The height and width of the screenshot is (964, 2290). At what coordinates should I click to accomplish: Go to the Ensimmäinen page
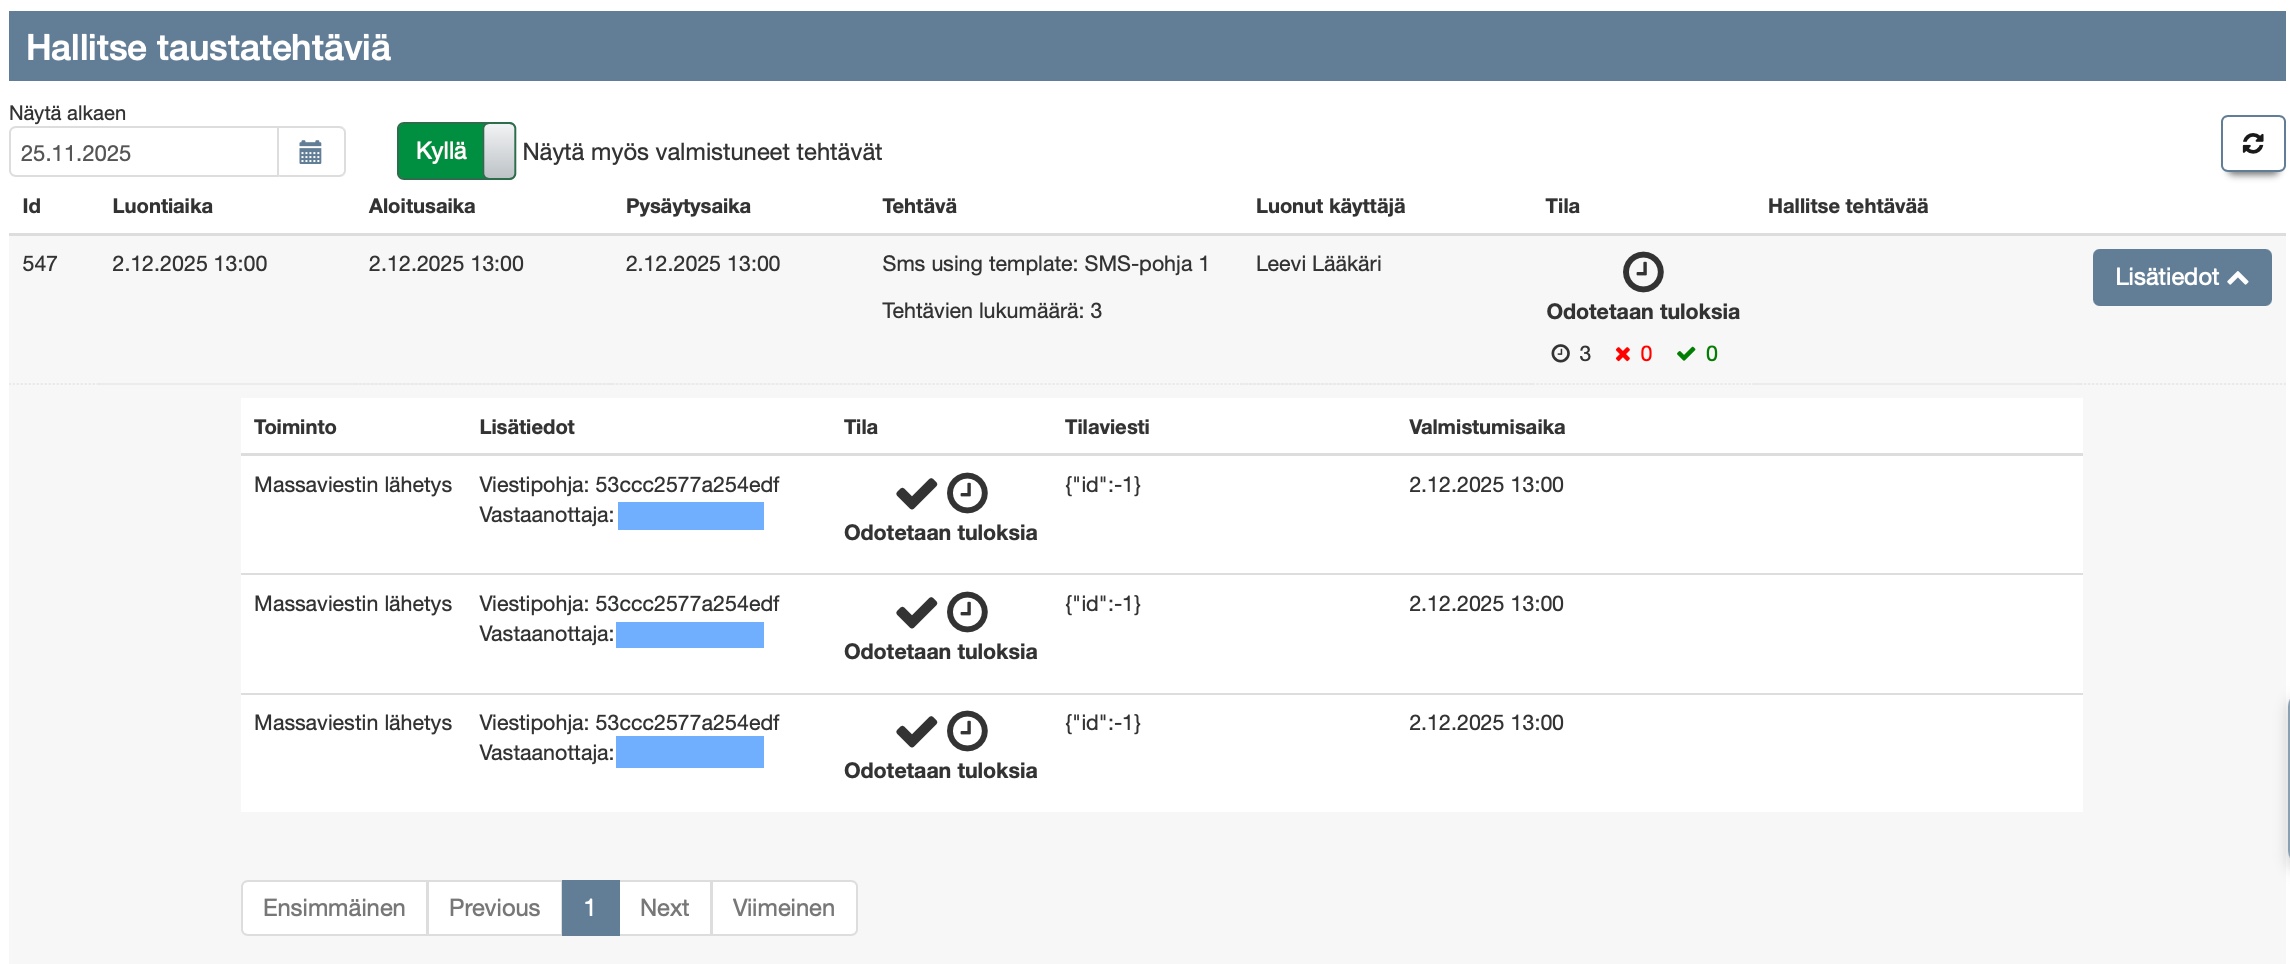(x=334, y=908)
